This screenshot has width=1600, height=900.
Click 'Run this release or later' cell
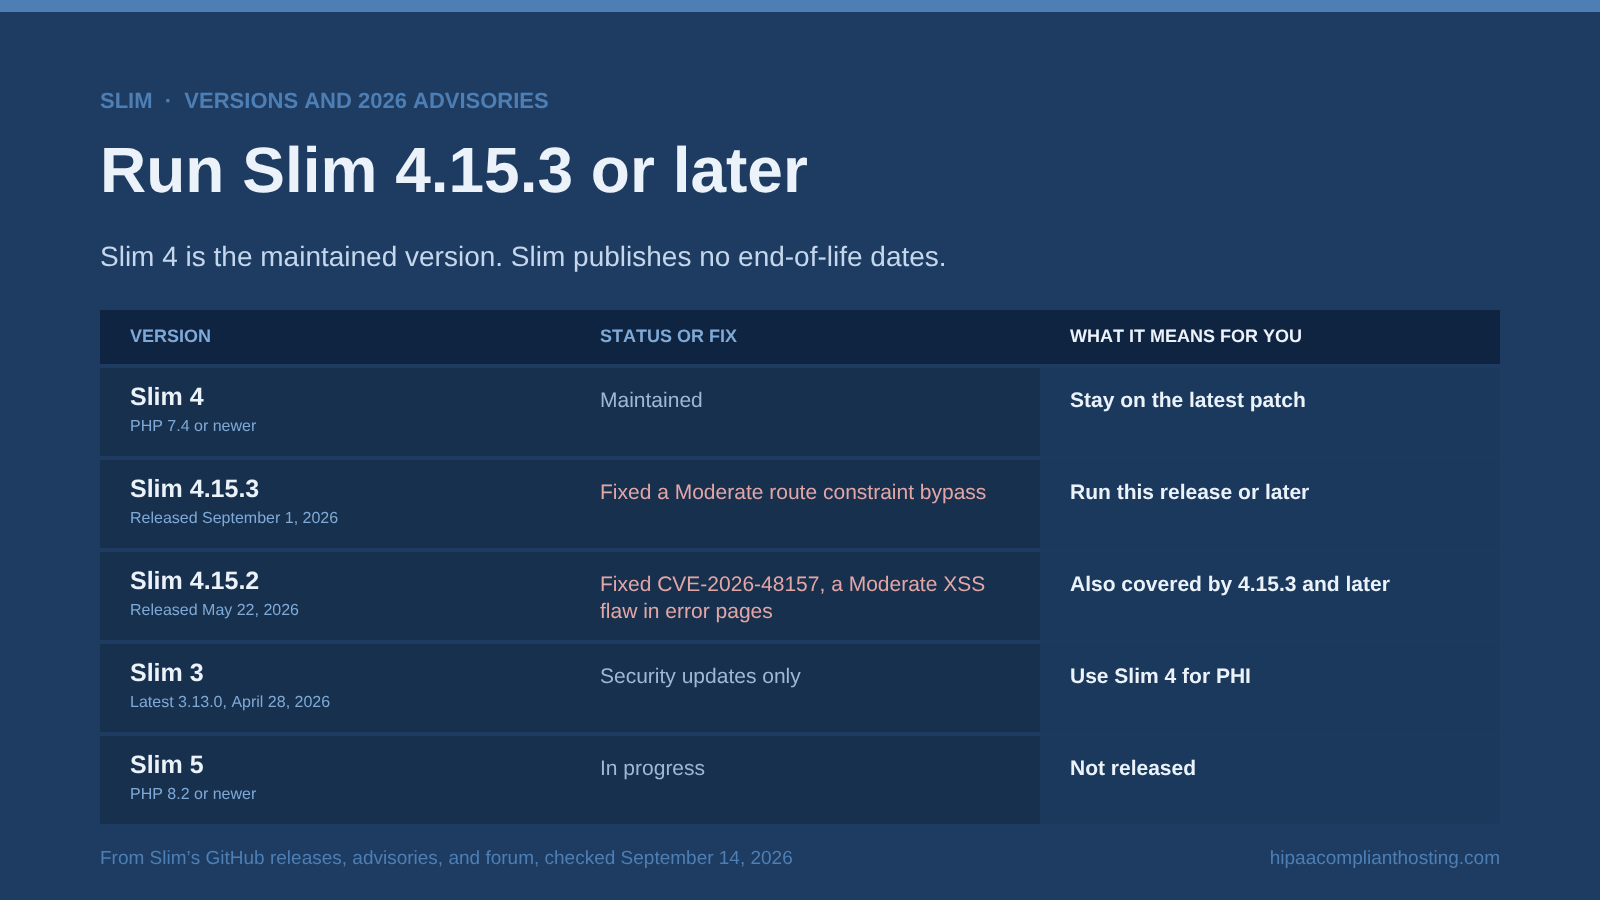1189,492
